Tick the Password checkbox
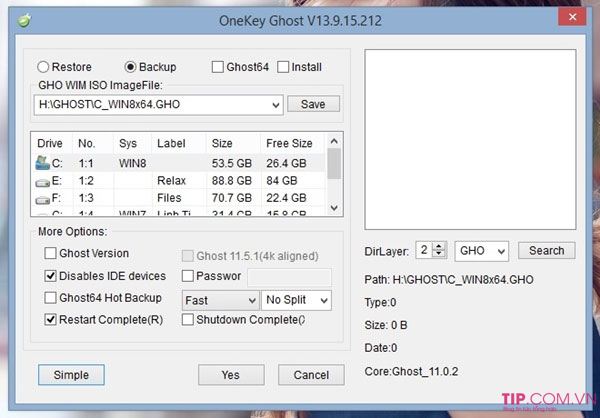The width and height of the screenshot is (600, 418). tap(188, 276)
